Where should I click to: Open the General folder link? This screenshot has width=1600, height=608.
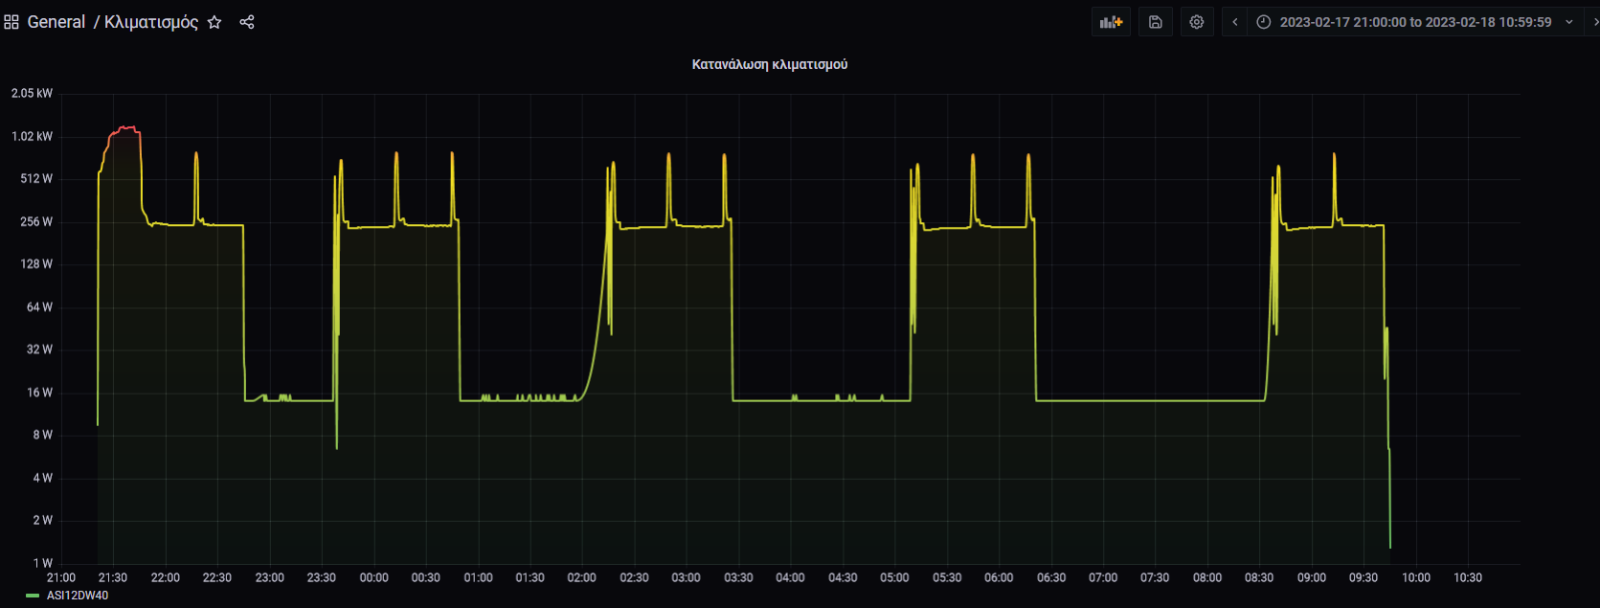(56, 22)
